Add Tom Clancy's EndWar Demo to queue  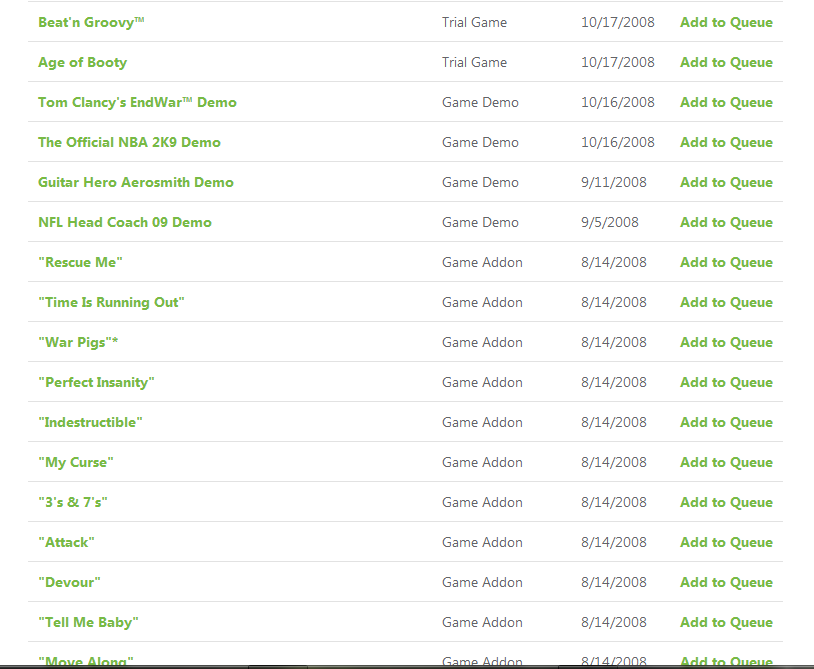coord(726,102)
